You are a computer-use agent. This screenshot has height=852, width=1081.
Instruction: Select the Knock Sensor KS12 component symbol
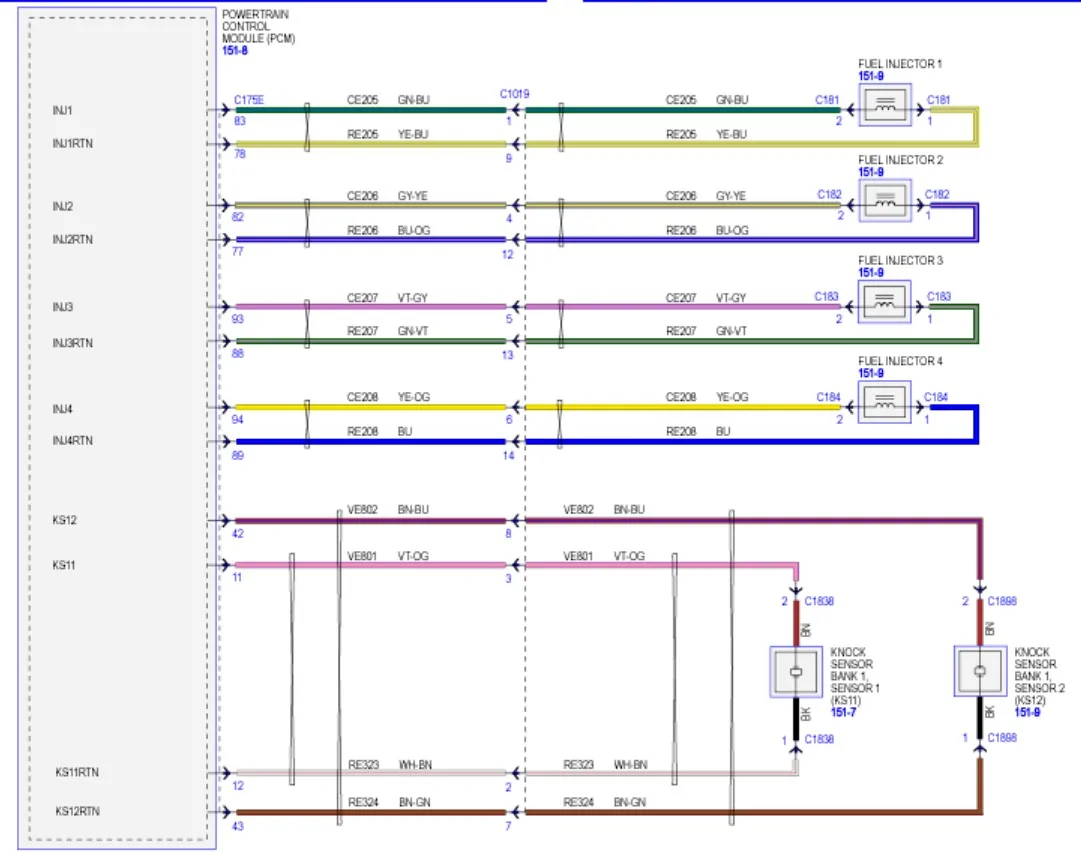(x=980, y=671)
